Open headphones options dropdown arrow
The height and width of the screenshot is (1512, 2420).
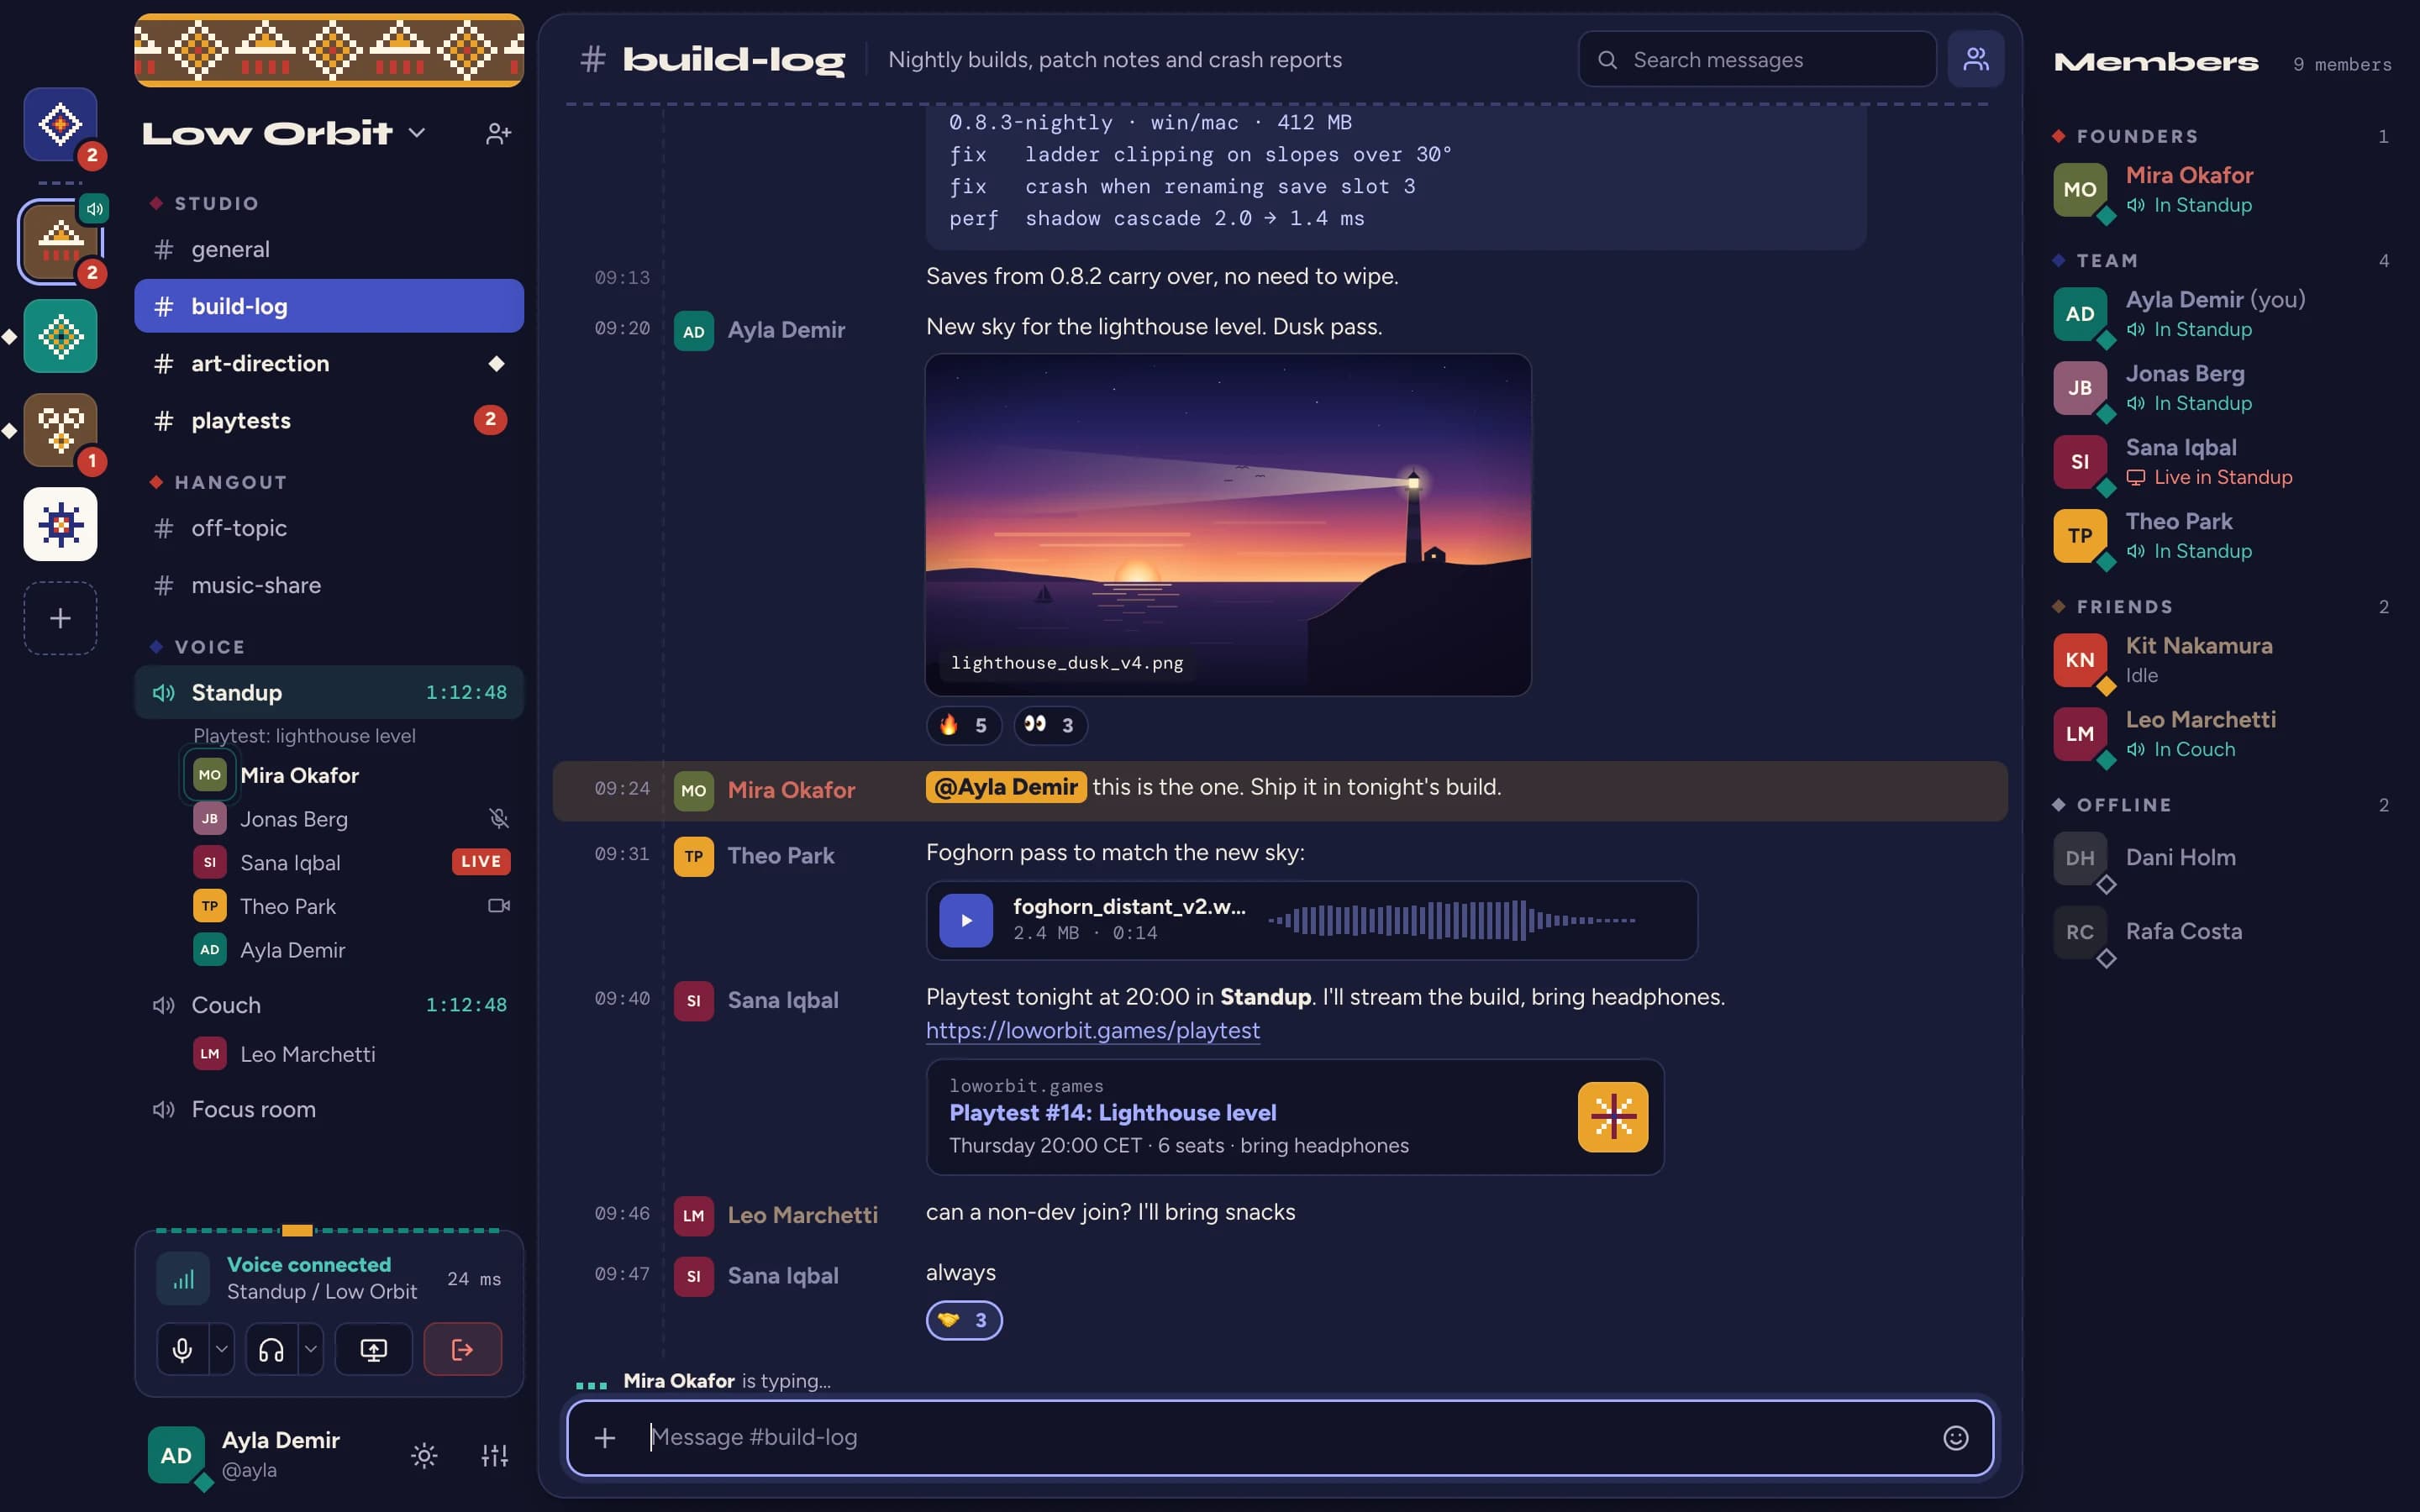[x=311, y=1349]
